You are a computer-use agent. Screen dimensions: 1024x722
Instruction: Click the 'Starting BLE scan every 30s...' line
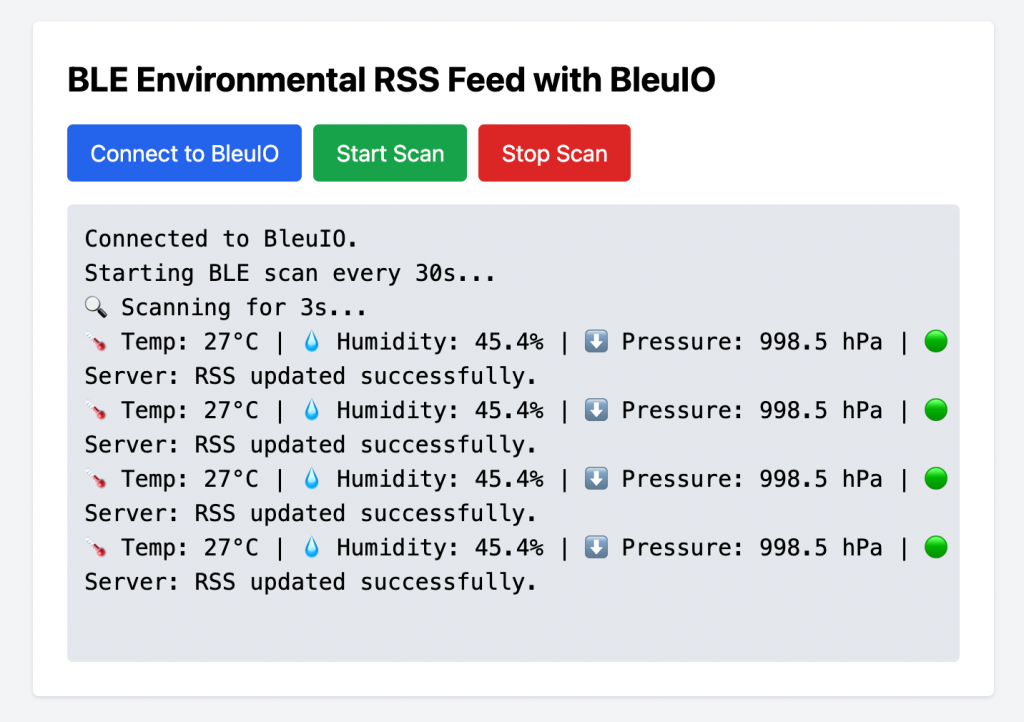[290, 273]
